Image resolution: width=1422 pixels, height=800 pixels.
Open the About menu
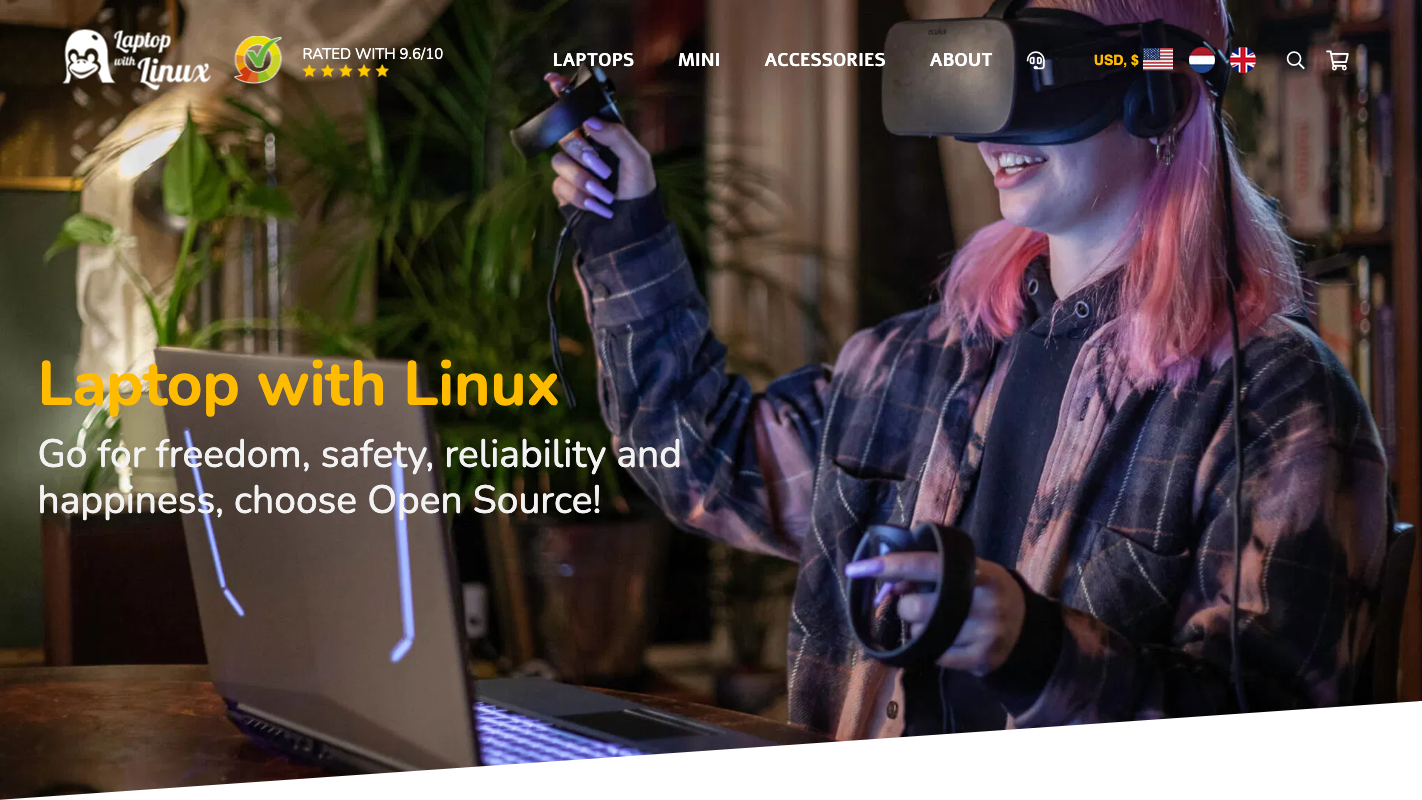(x=961, y=60)
